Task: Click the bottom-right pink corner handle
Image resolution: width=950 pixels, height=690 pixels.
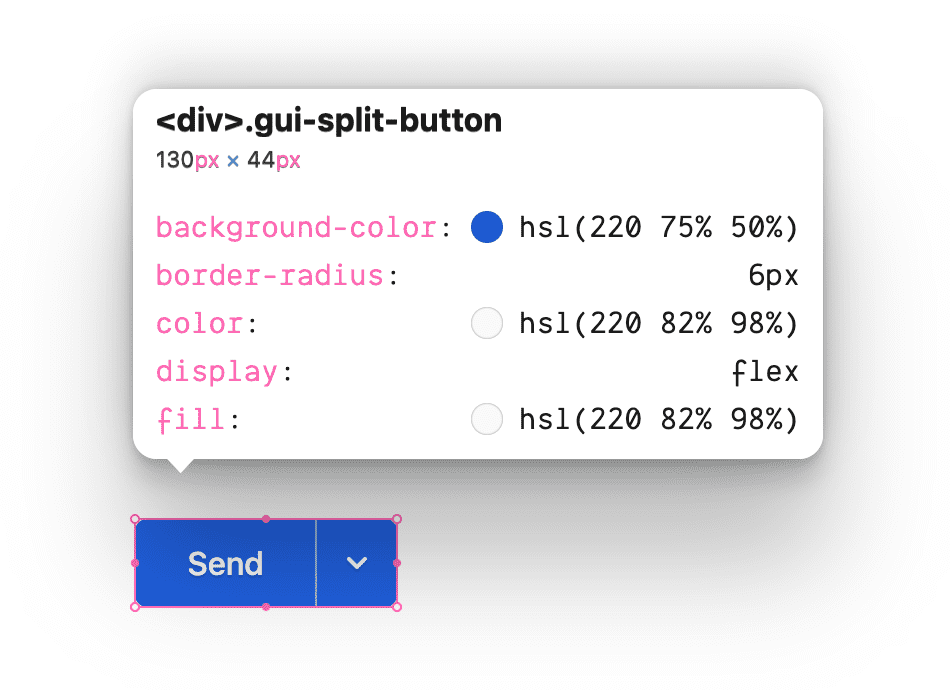Action: click(x=396, y=607)
